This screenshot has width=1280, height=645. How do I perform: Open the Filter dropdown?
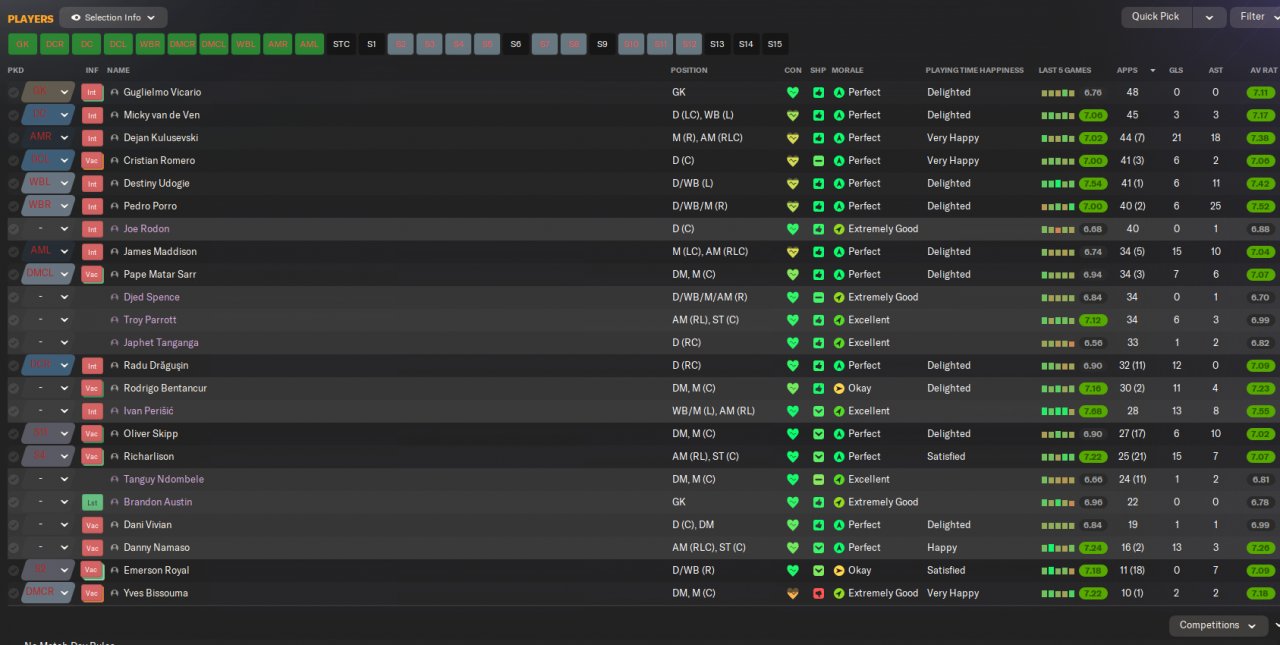pyautogui.click(x=1256, y=17)
